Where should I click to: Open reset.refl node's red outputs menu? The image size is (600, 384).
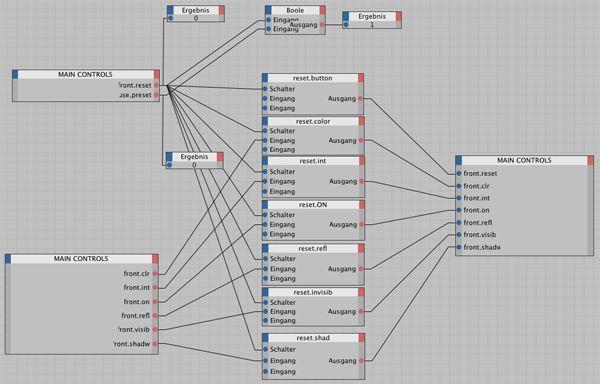tap(361, 249)
